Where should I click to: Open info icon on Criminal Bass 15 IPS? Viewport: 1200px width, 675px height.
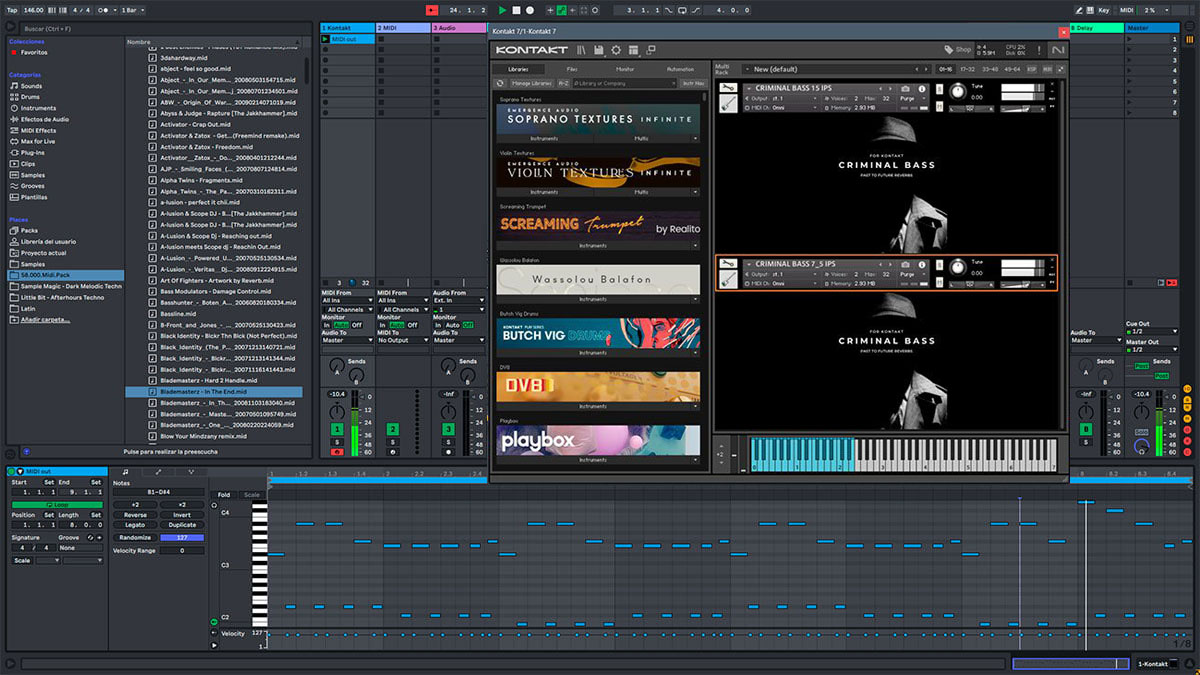(x=923, y=90)
